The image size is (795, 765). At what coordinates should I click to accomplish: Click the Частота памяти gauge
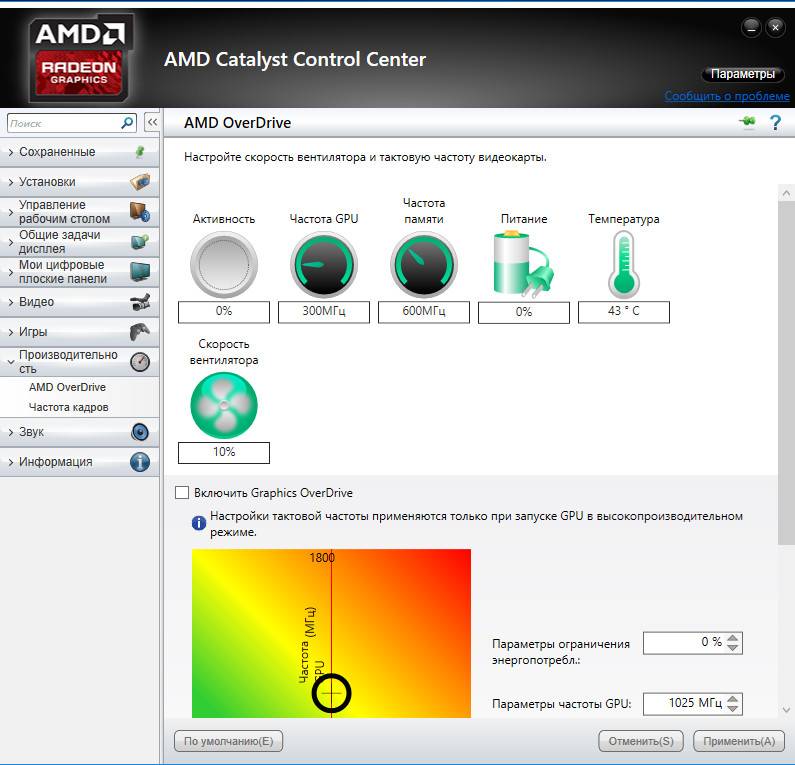(x=424, y=265)
